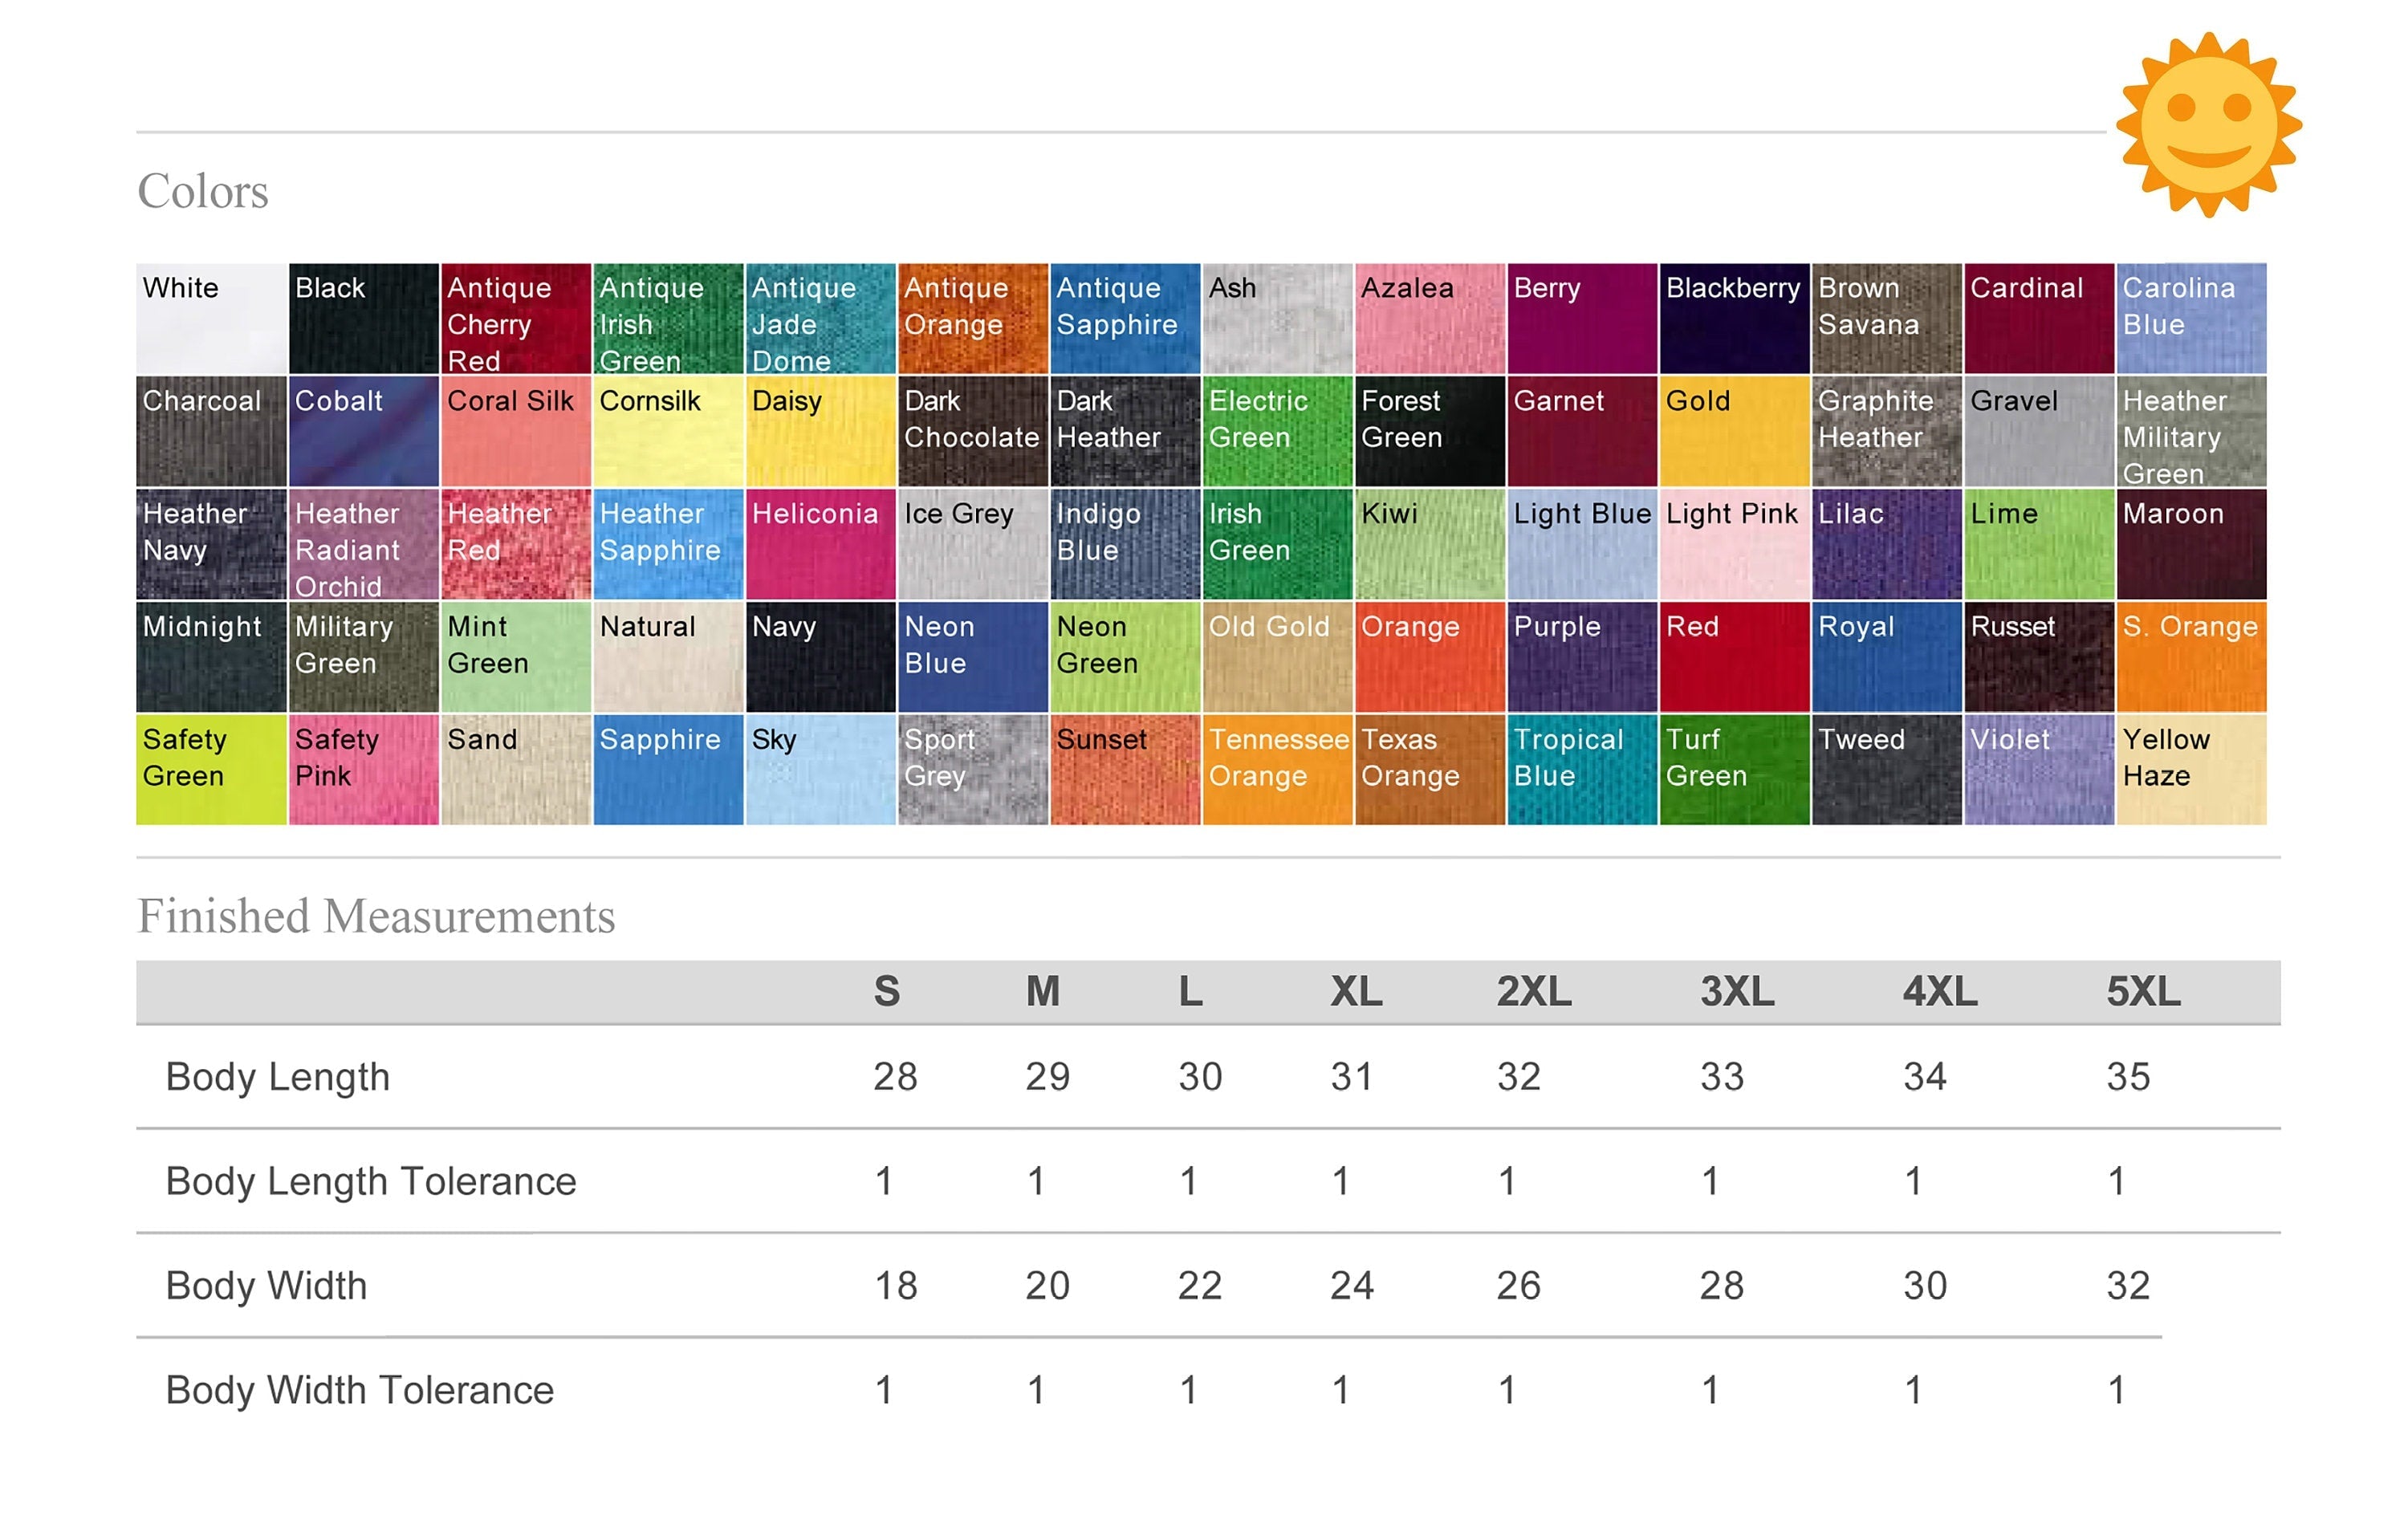The width and height of the screenshot is (2408, 1520).
Task: Select the Antique Cherry Red swatch
Action: tap(515, 319)
